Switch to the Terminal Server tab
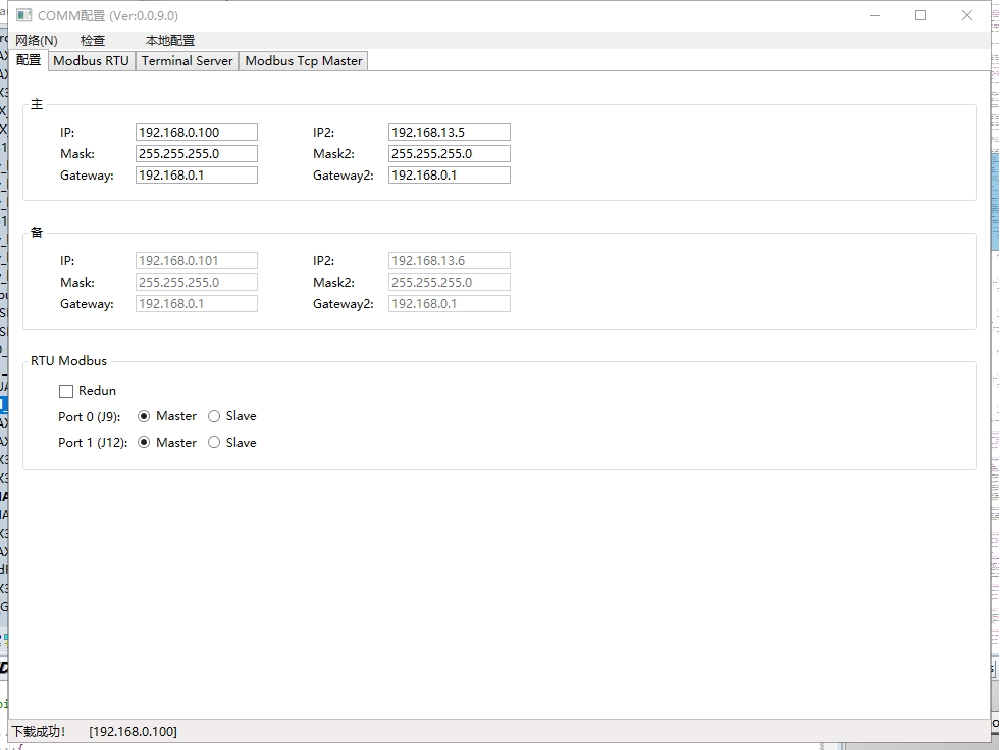 [187, 61]
